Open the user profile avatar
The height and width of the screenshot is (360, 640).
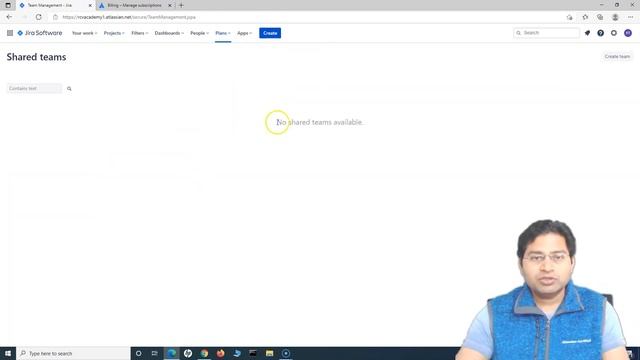click(x=628, y=33)
